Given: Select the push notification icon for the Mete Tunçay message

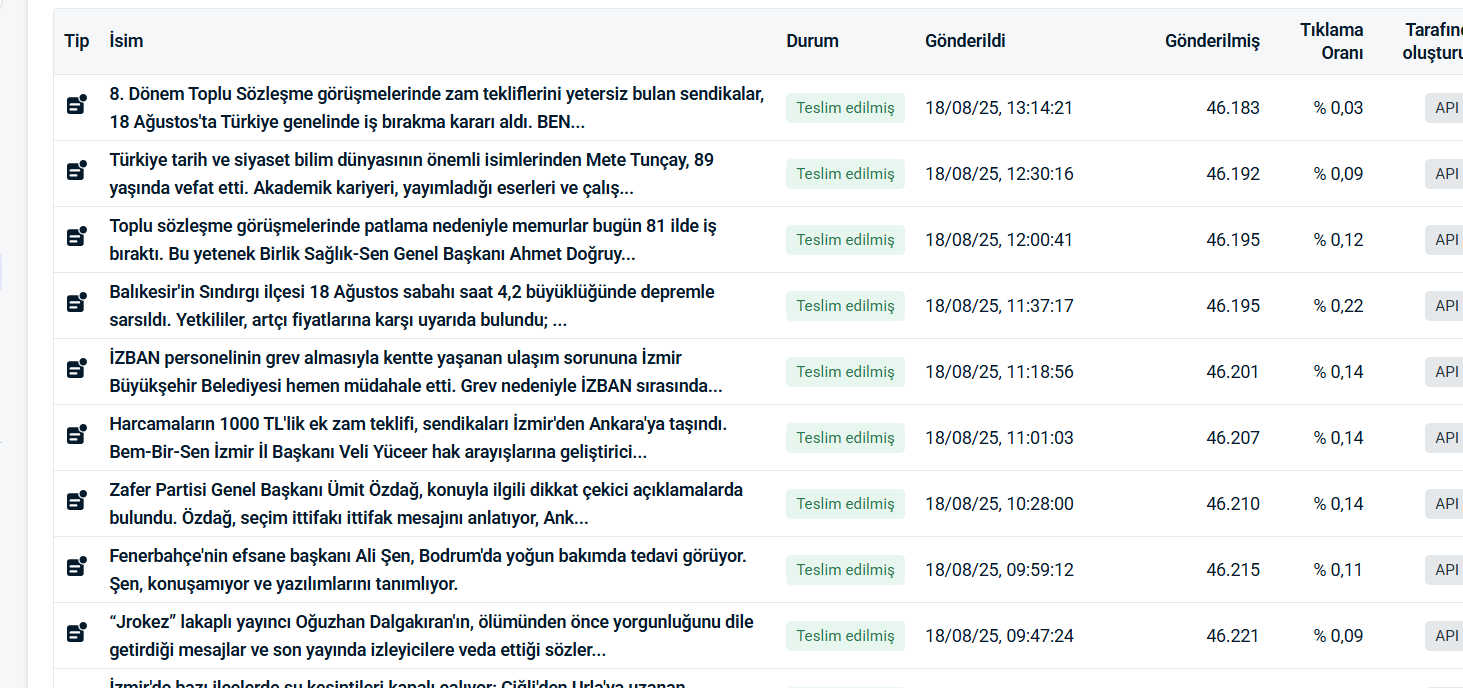Looking at the screenshot, I should click(76, 173).
